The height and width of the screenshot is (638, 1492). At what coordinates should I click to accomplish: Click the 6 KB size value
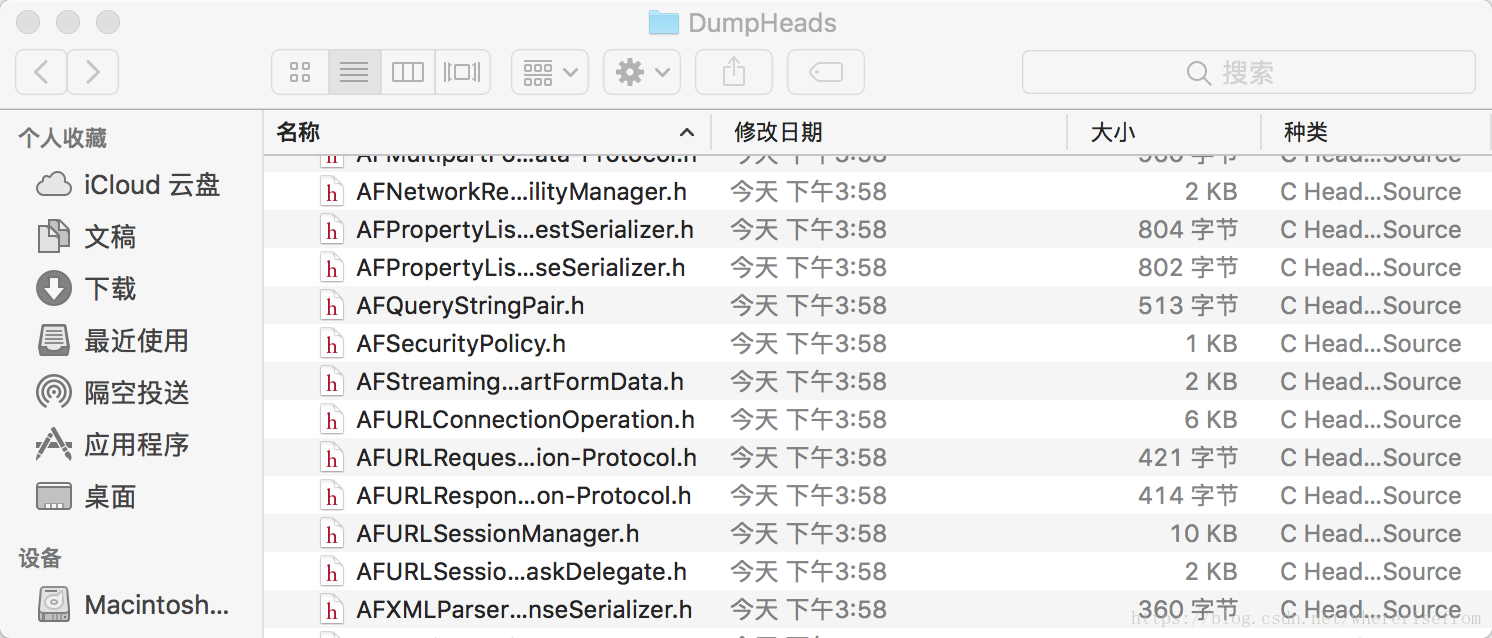coord(1211,420)
